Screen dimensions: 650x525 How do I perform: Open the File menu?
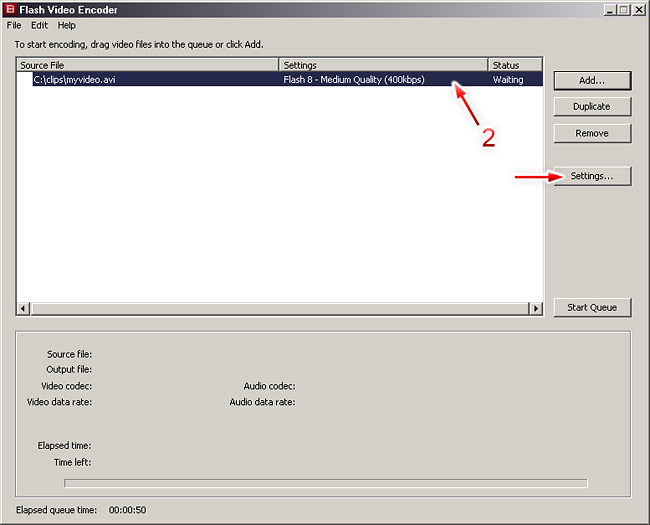(x=14, y=25)
